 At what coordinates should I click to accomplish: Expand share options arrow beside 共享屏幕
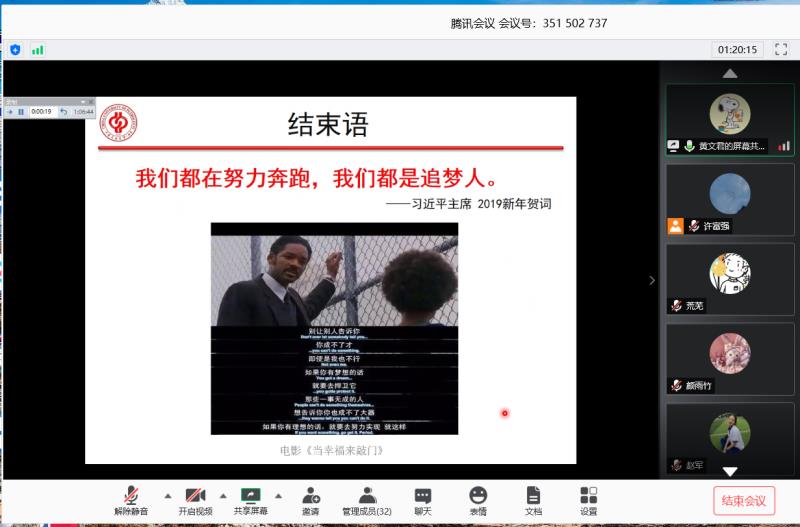click(278, 495)
